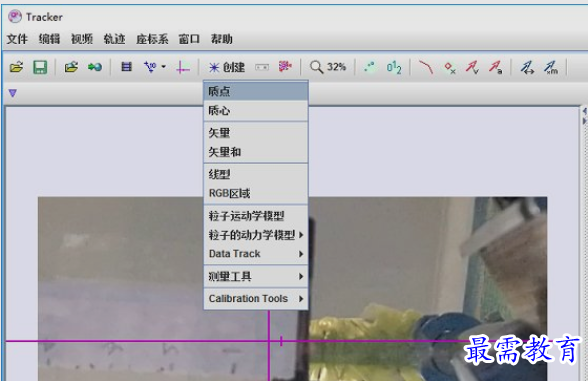Open the 编辑 menu
Viewport: 588px width, 381px height.
click(x=50, y=39)
